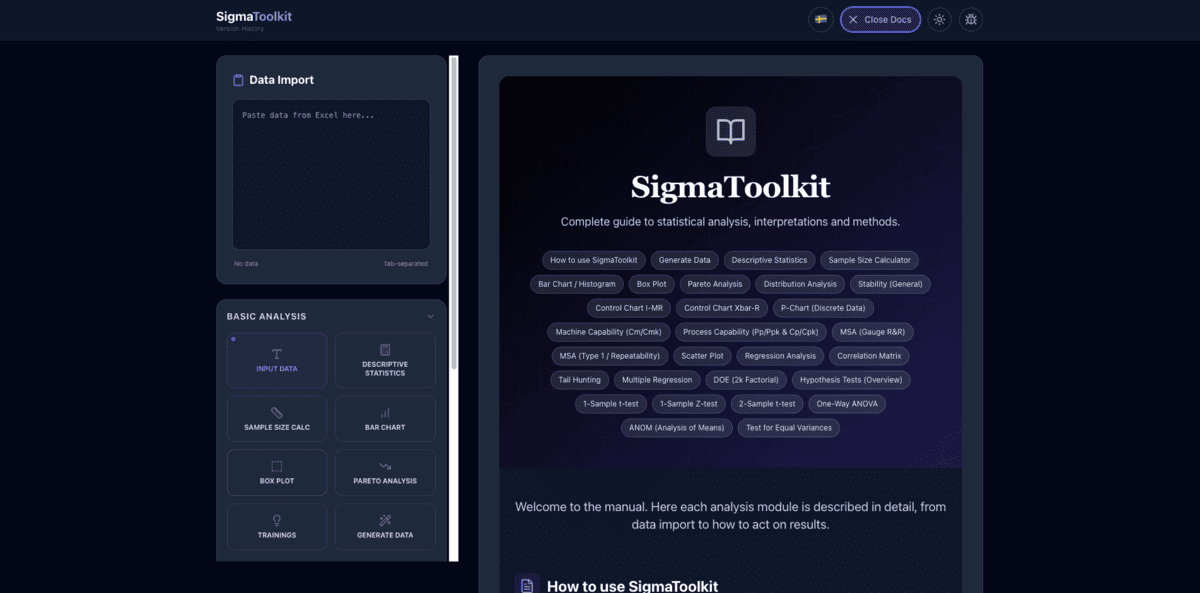
Task: Jump to Tail Hunting chip
Action: pos(580,380)
